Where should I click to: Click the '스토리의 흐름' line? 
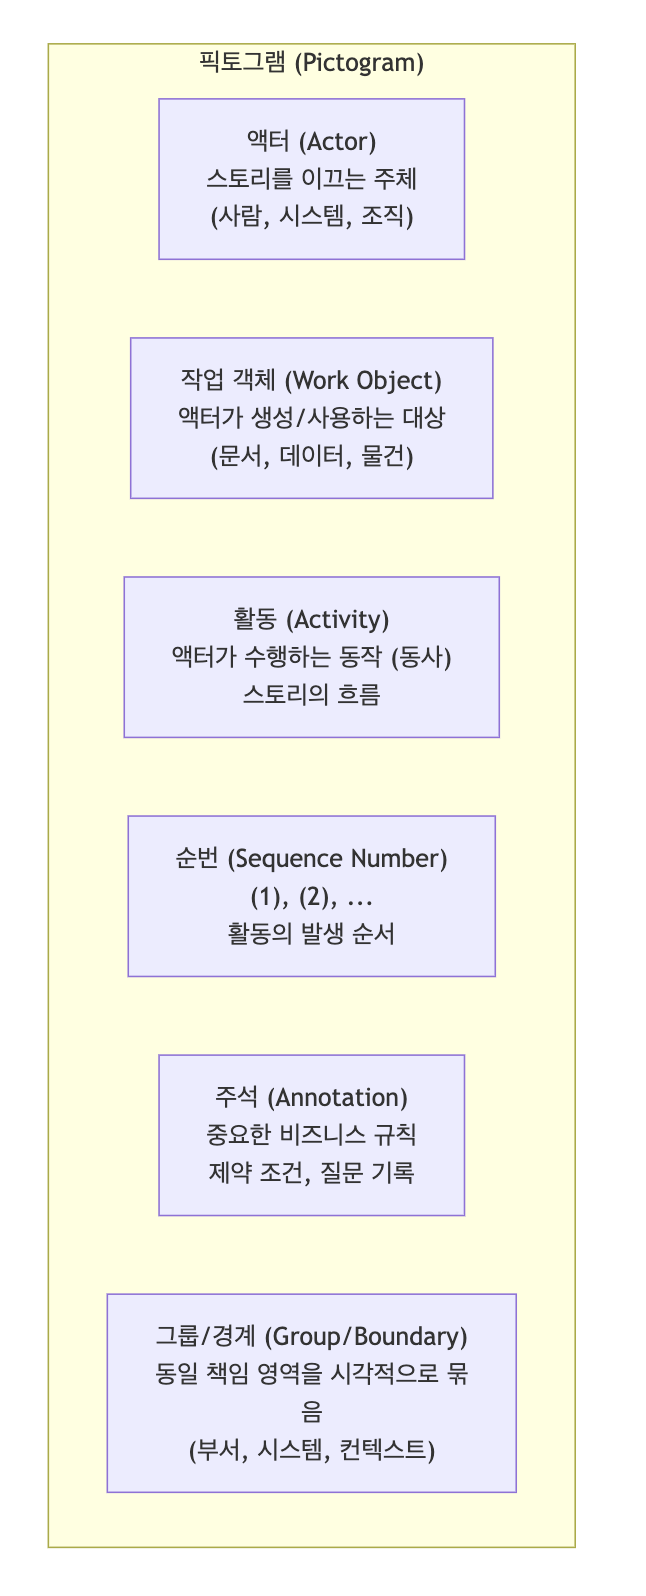pos(311,695)
